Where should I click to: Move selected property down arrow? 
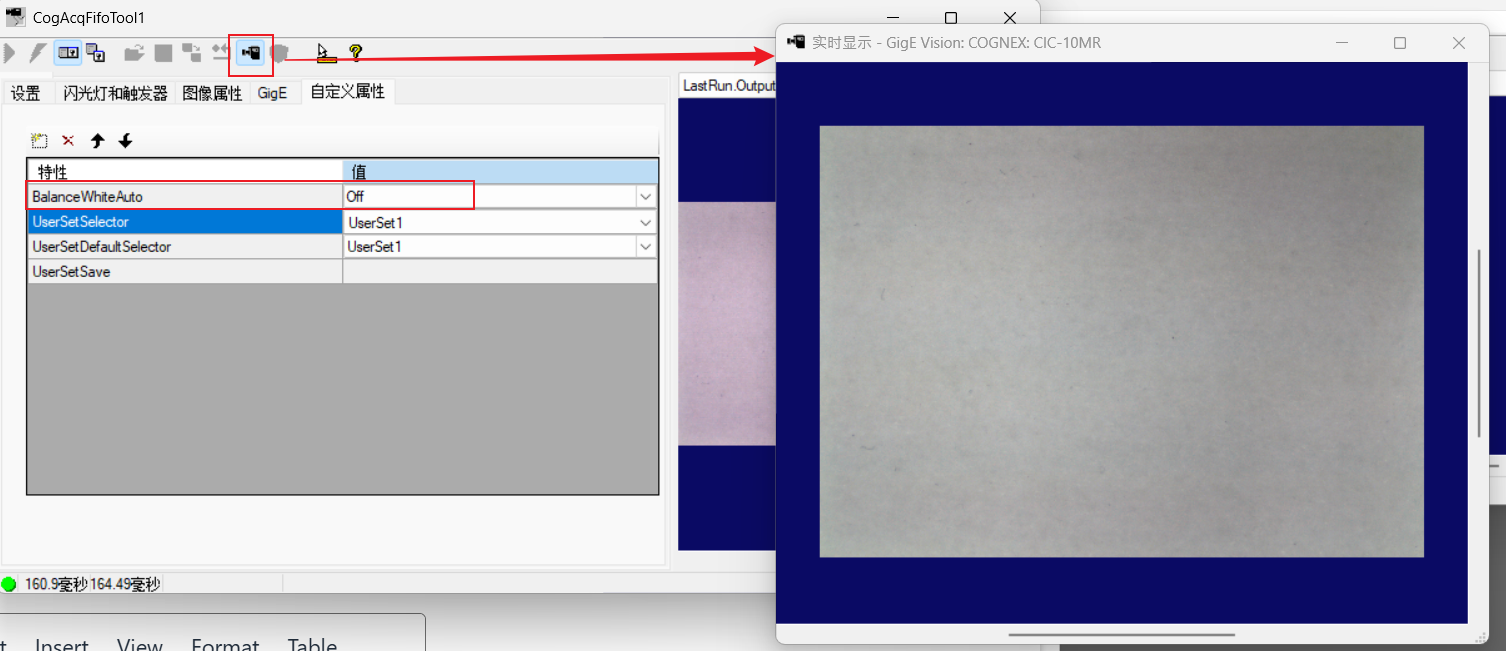click(x=125, y=141)
